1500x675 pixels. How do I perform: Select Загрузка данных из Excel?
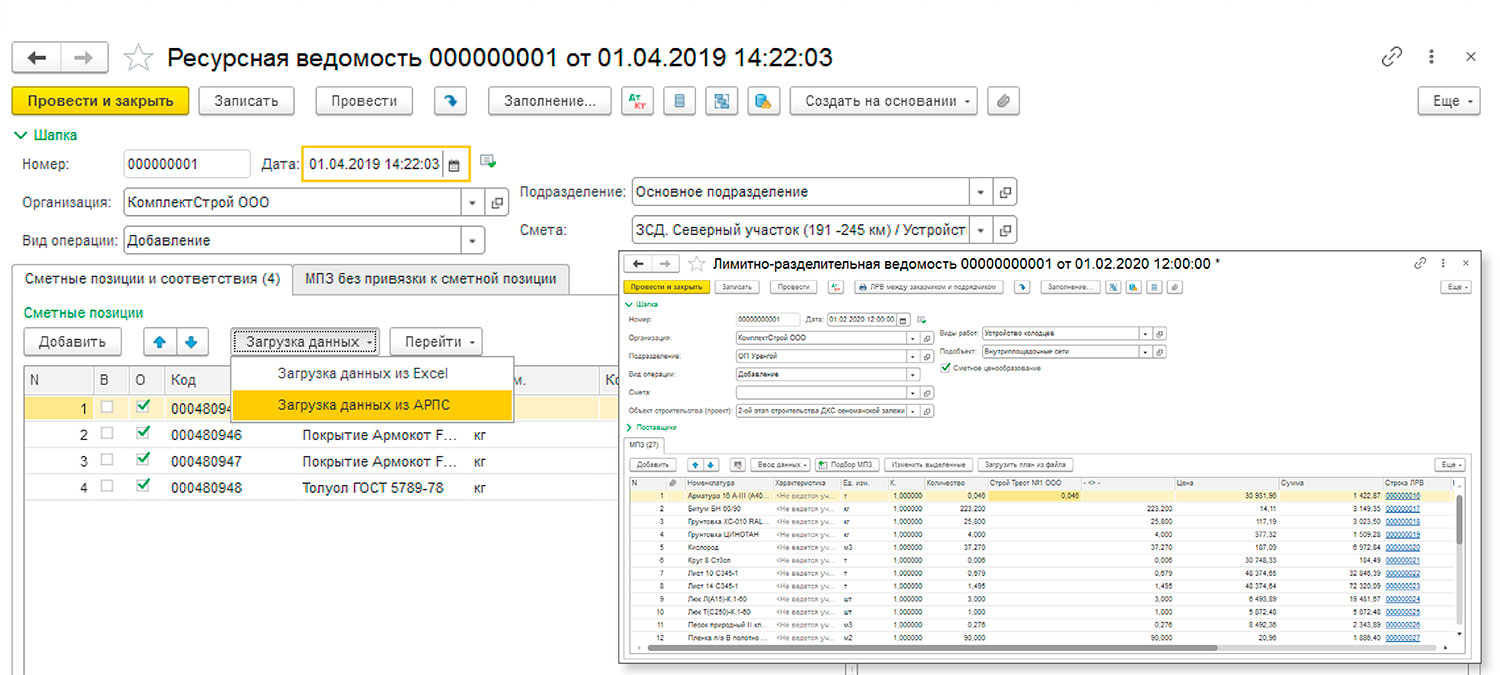[362, 374]
